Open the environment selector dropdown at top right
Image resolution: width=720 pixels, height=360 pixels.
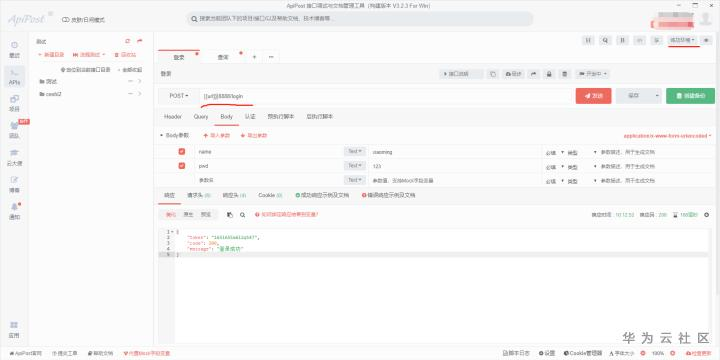[682, 40]
